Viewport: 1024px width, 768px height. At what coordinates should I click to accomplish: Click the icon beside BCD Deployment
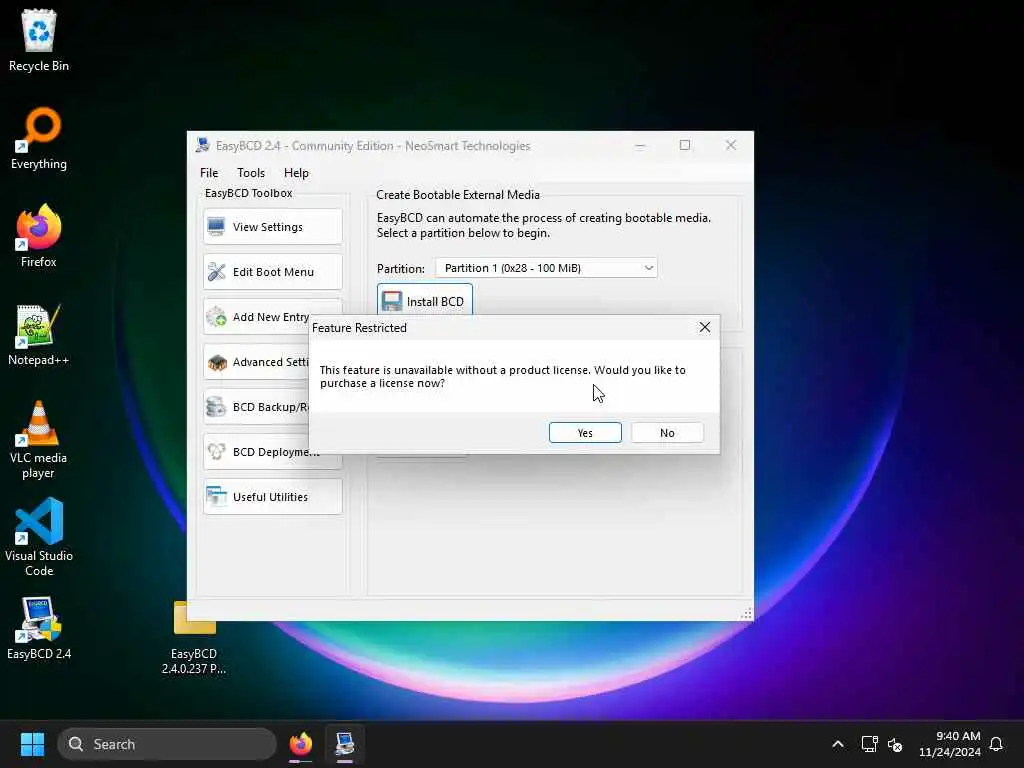[216, 451]
